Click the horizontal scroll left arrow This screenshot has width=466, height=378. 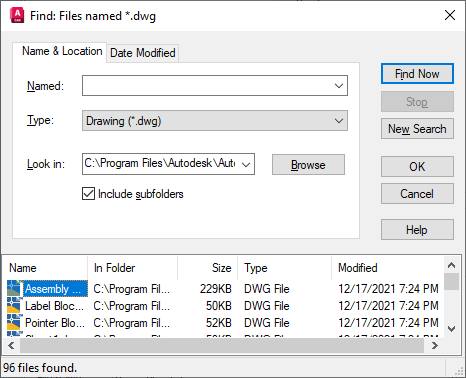click(11, 346)
